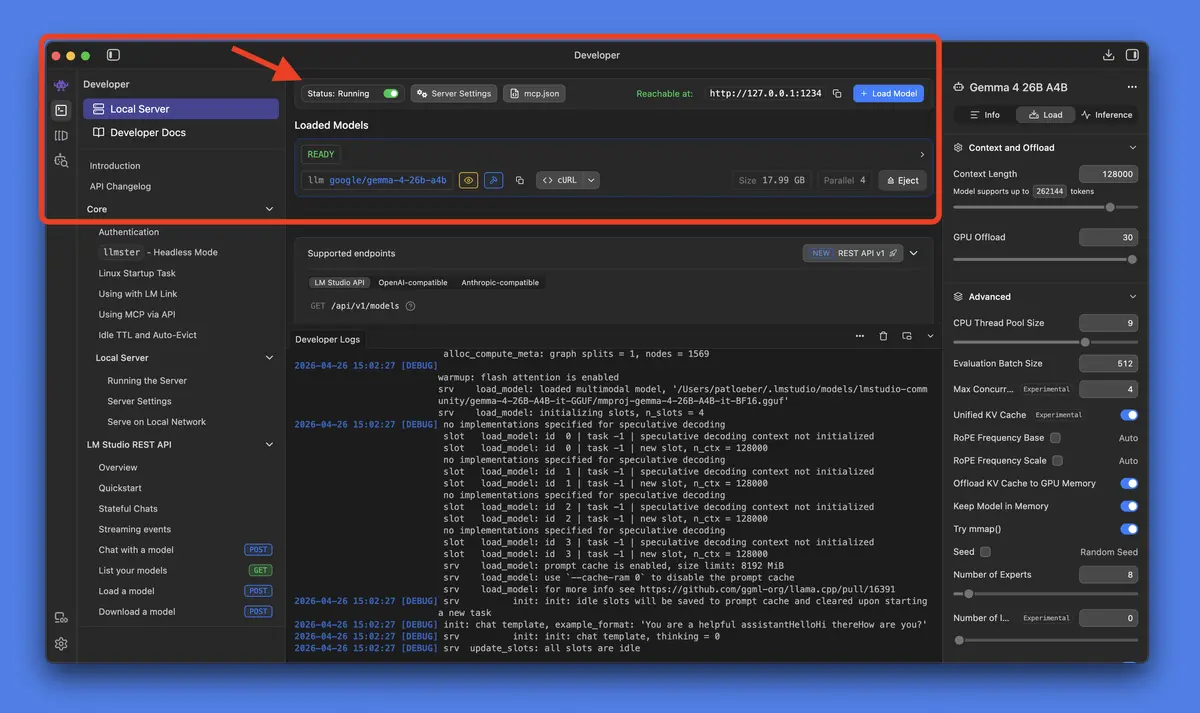Open the model Discover search icon
Screen dimensions: 1200x713
click(x=62, y=160)
